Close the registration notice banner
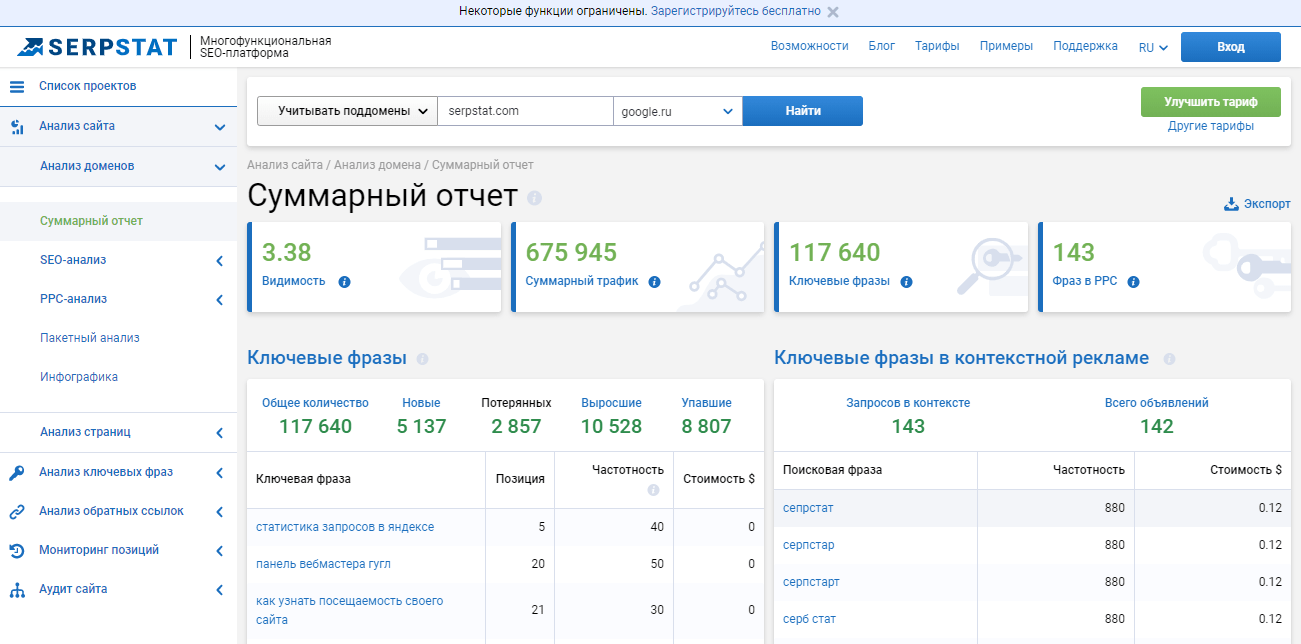 tap(833, 12)
